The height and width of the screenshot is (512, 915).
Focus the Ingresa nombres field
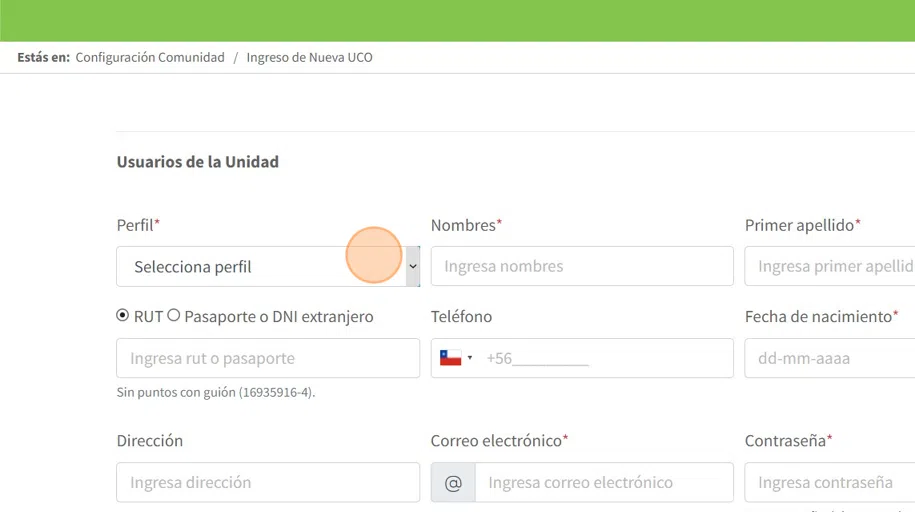(x=582, y=267)
